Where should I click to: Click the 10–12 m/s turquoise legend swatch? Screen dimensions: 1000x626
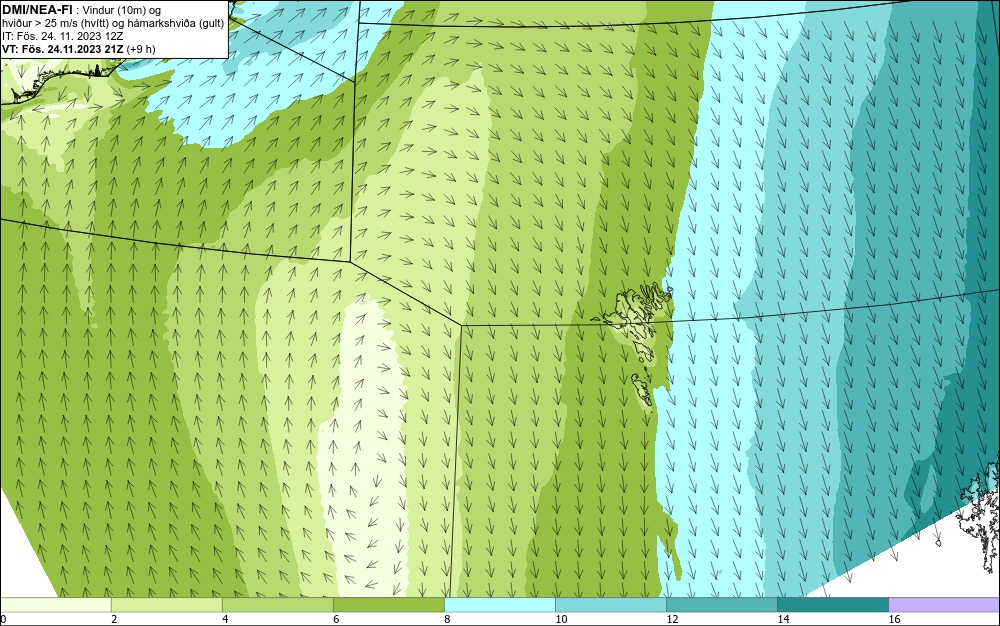[x=610, y=605]
